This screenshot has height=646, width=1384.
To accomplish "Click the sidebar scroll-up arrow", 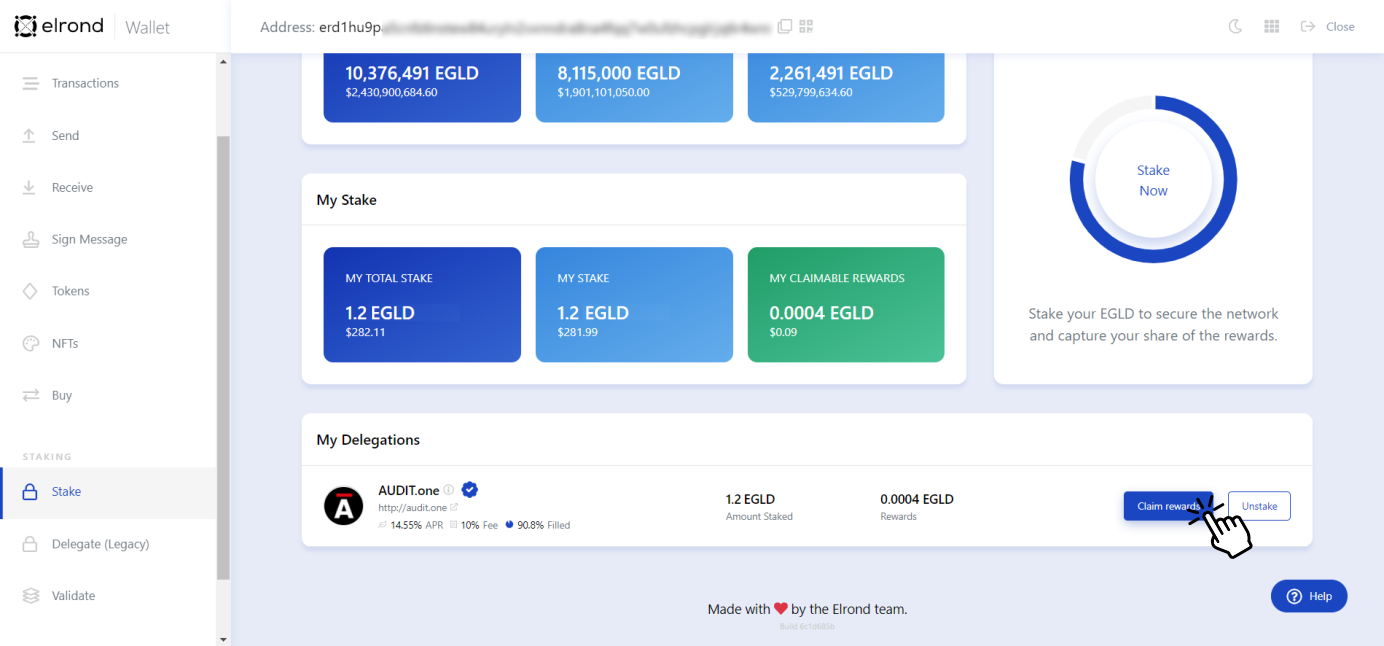I will (223, 62).
